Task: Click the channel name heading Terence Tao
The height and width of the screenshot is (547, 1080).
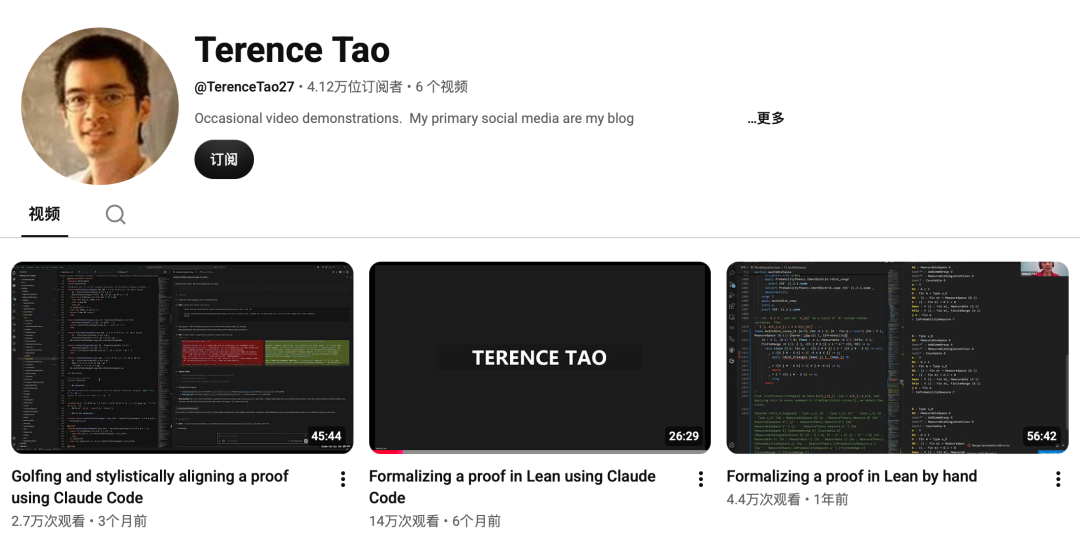Action: coord(292,50)
